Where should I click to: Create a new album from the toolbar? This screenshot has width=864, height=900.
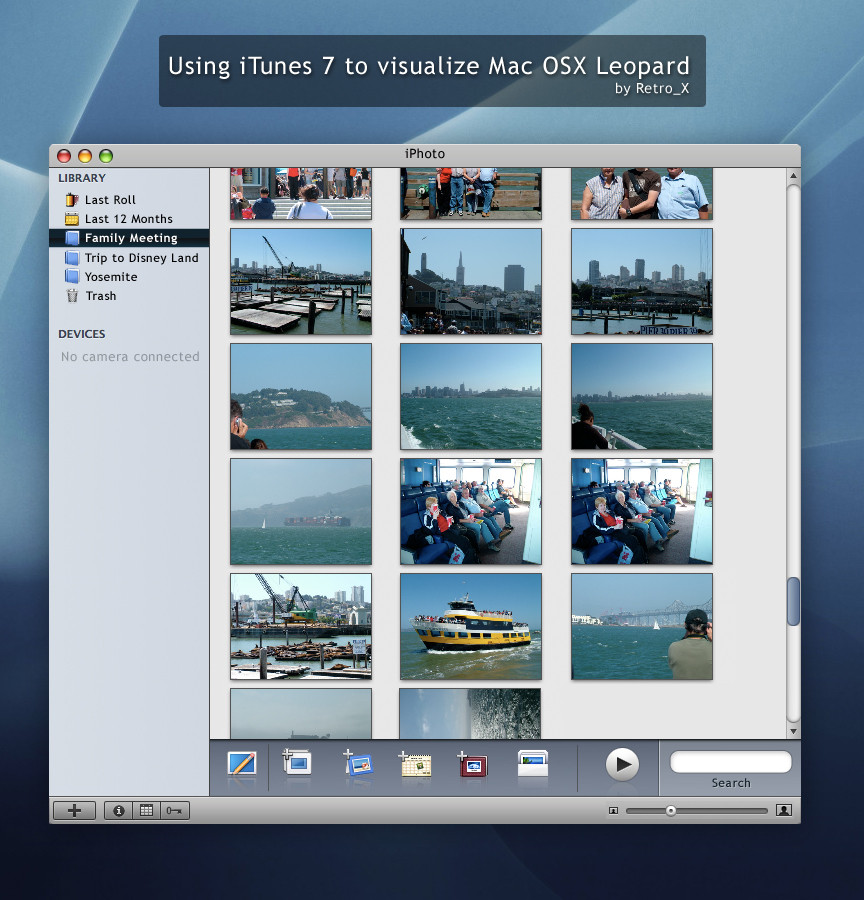pyautogui.click(x=297, y=763)
